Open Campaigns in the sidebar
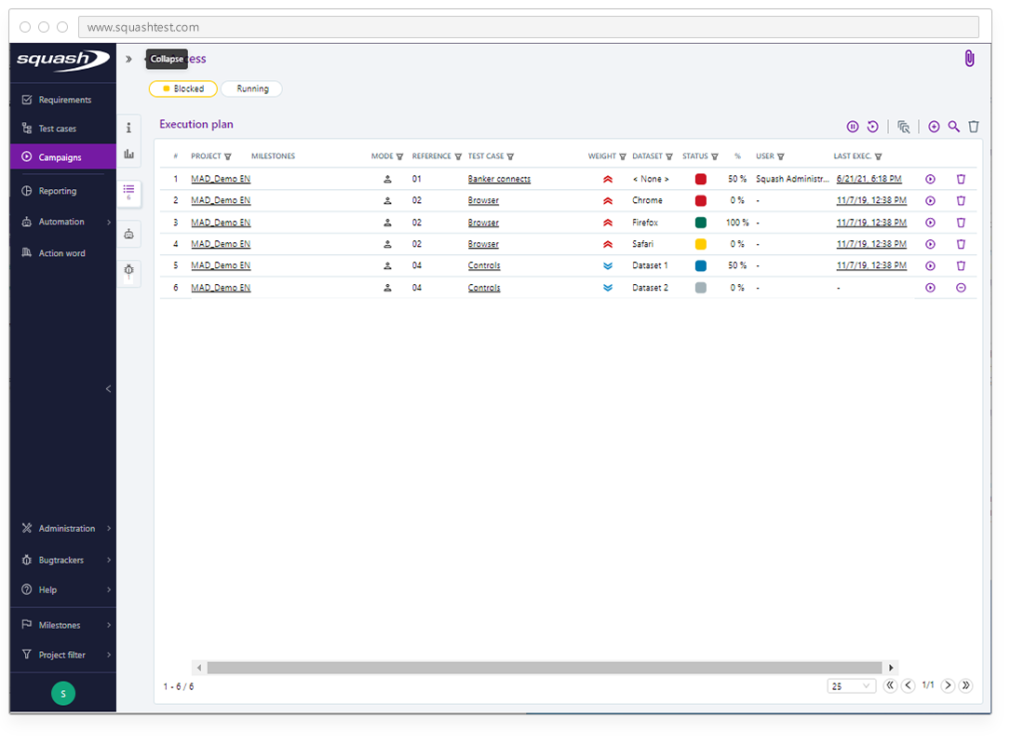The width and height of the screenshot is (1024, 745). pos(63,157)
